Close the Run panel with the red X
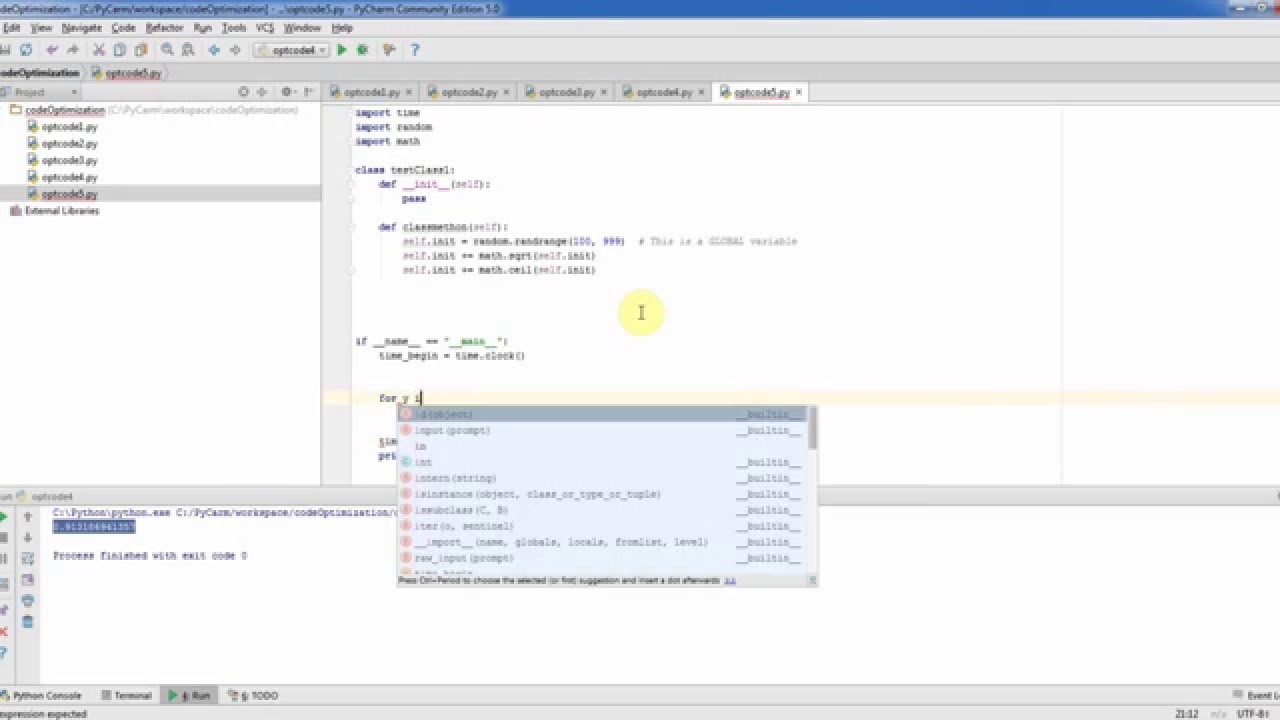The image size is (1280, 720). (x=3, y=631)
